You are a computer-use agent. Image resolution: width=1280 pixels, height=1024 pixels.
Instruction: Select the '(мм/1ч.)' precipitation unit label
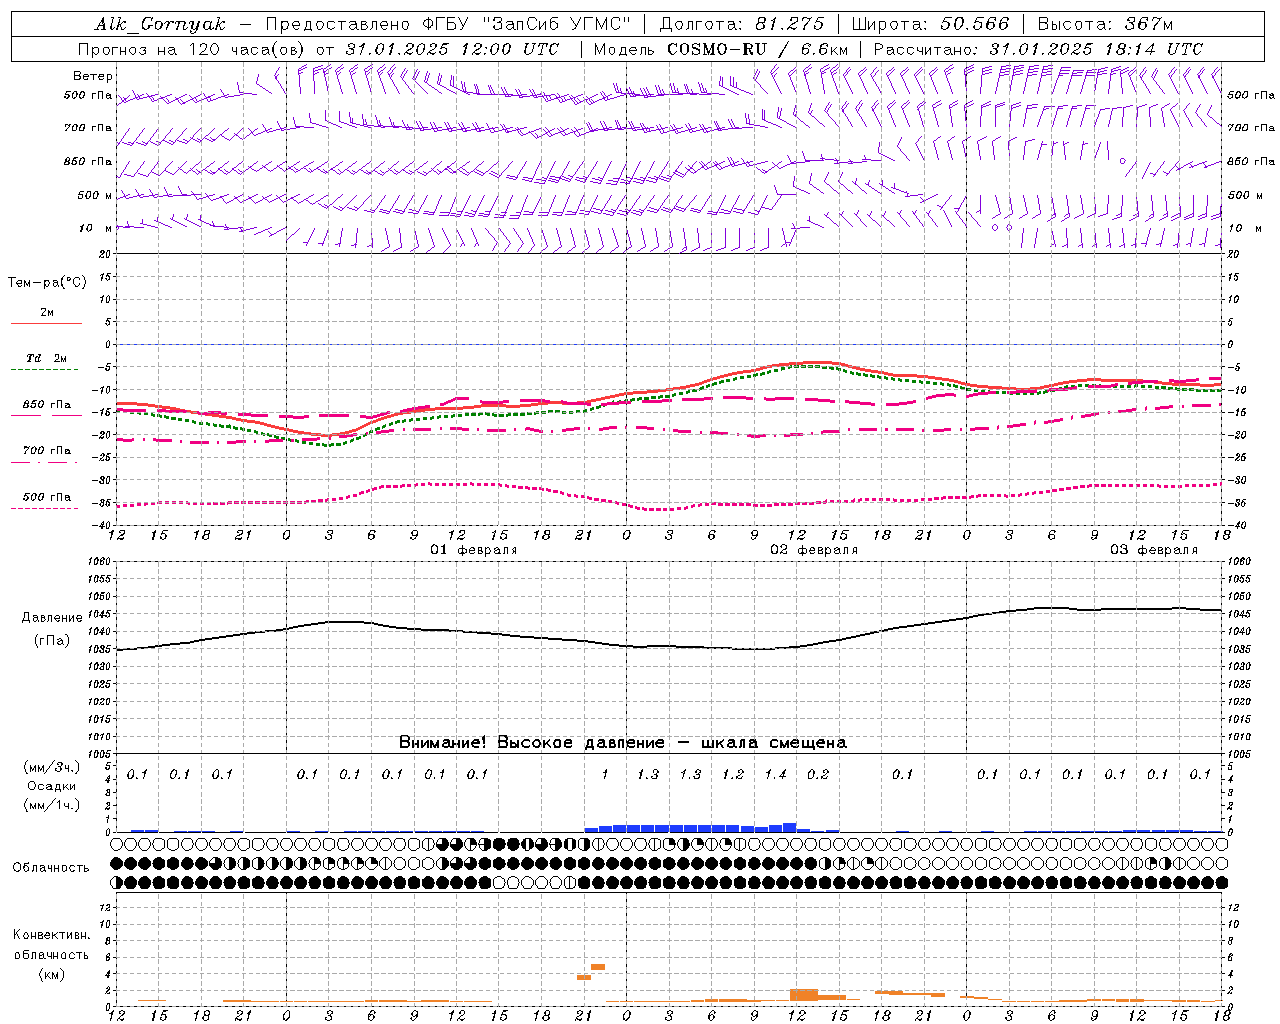[x=51, y=805]
